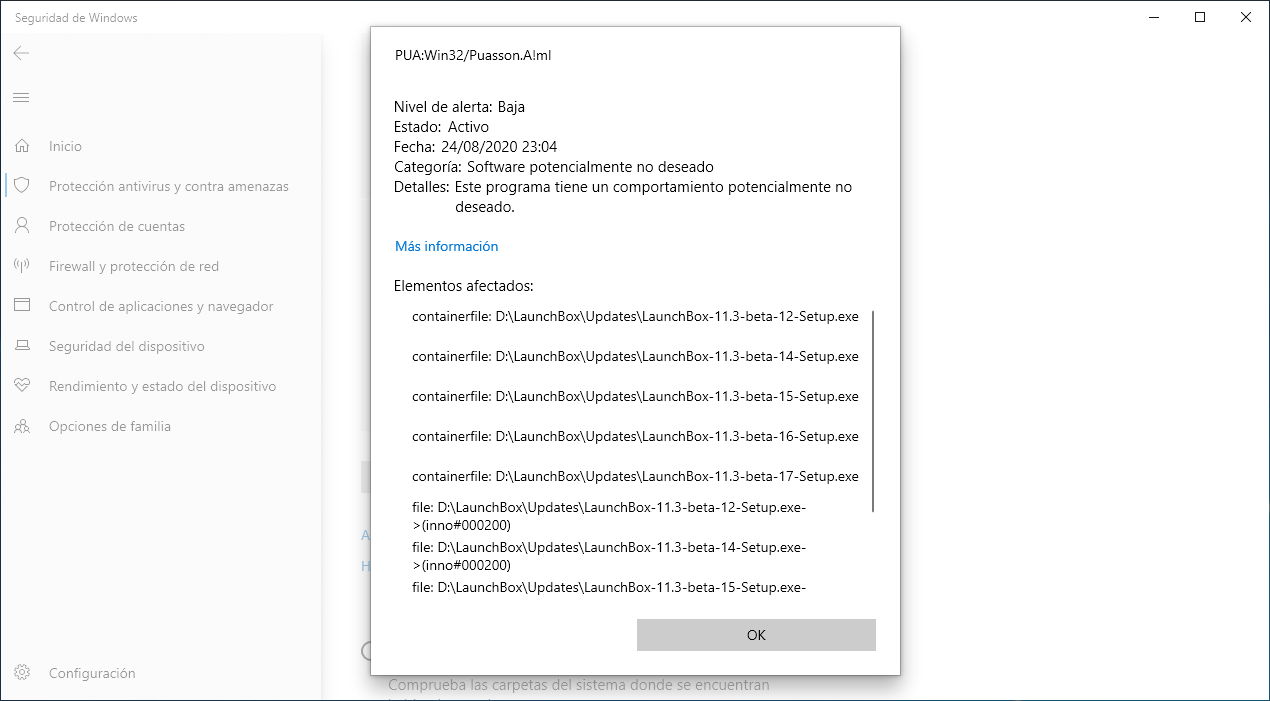Click the 'Nivel de alerta: Baja' line
This screenshot has height=701, width=1270.
(x=460, y=107)
